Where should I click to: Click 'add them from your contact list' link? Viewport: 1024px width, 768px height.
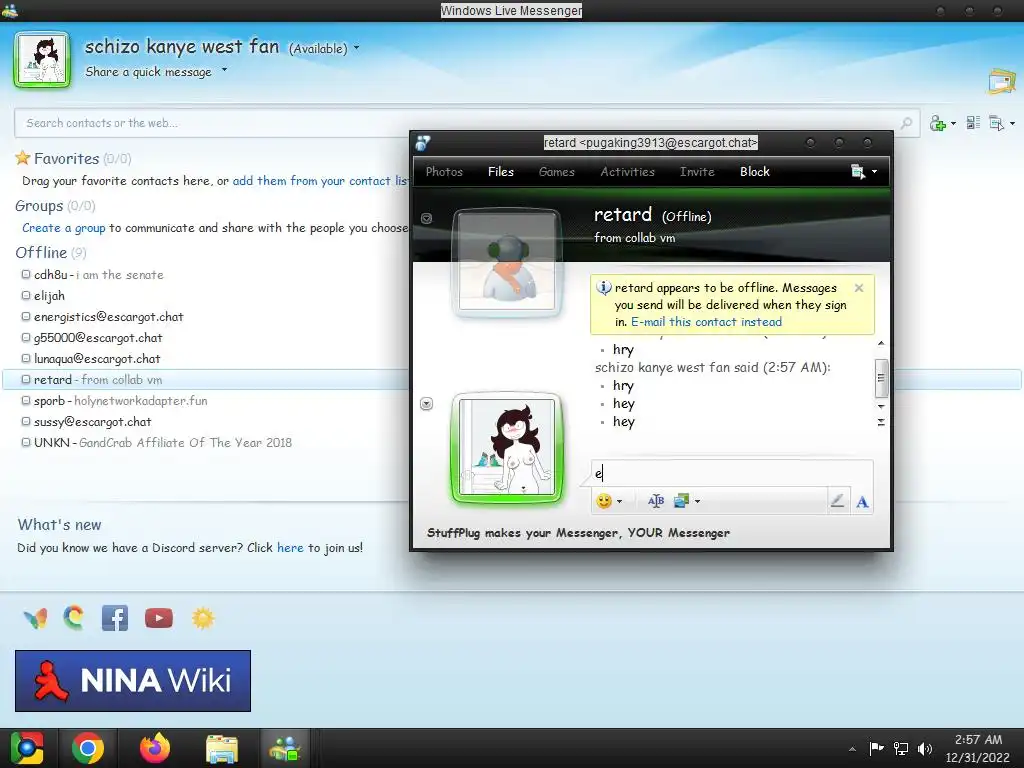coord(321,181)
